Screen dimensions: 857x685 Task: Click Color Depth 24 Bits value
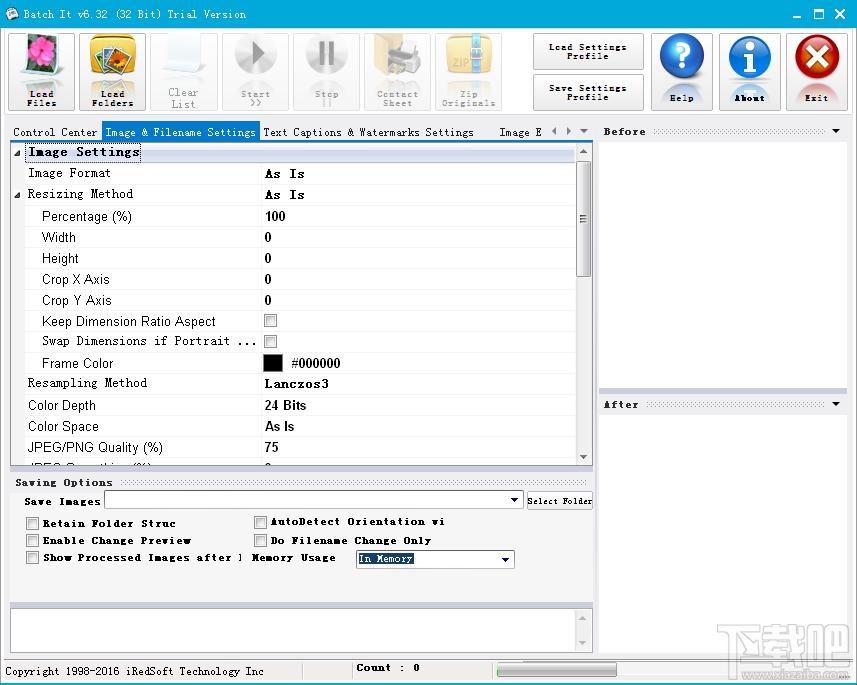[x=285, y=405]
